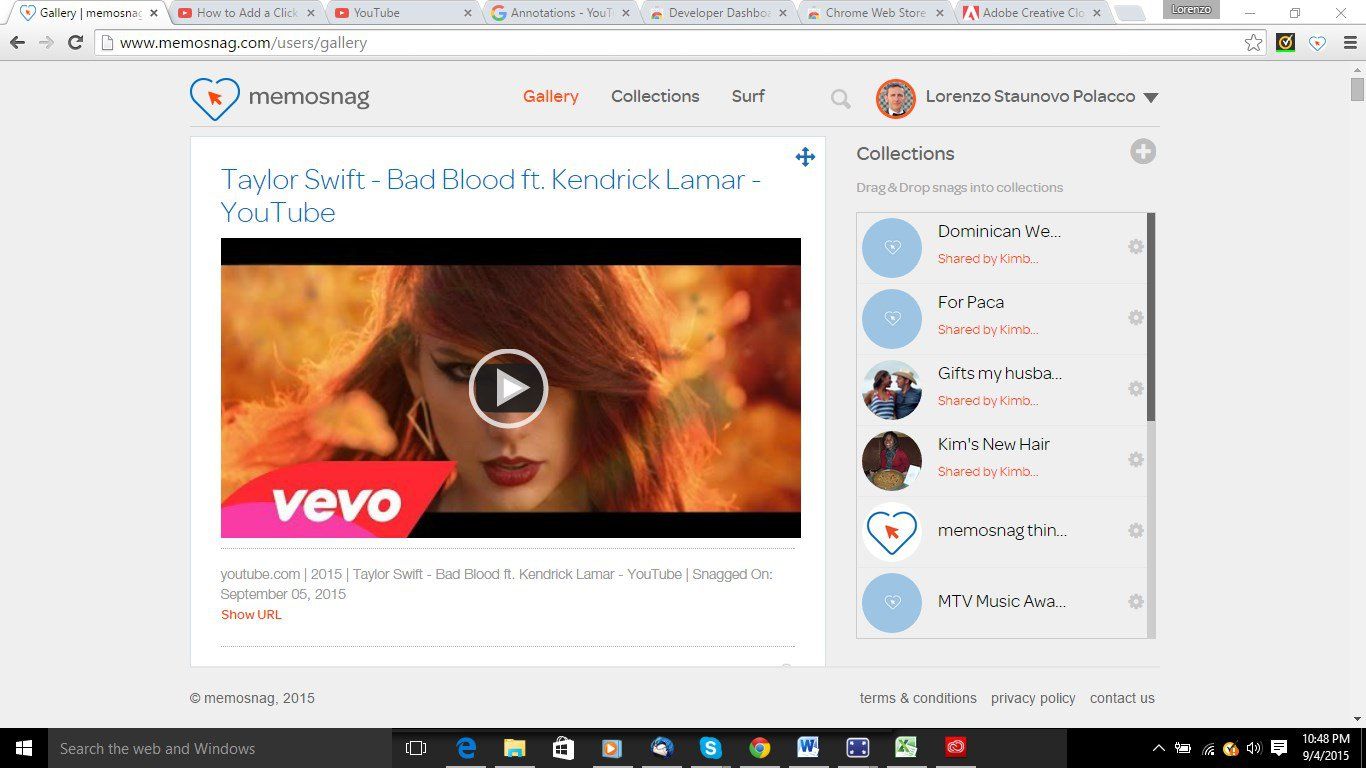Open Adobe Creative Cloud from the taskbar
This screenshot has height=768, width=1366.
[x=955, y=748]
